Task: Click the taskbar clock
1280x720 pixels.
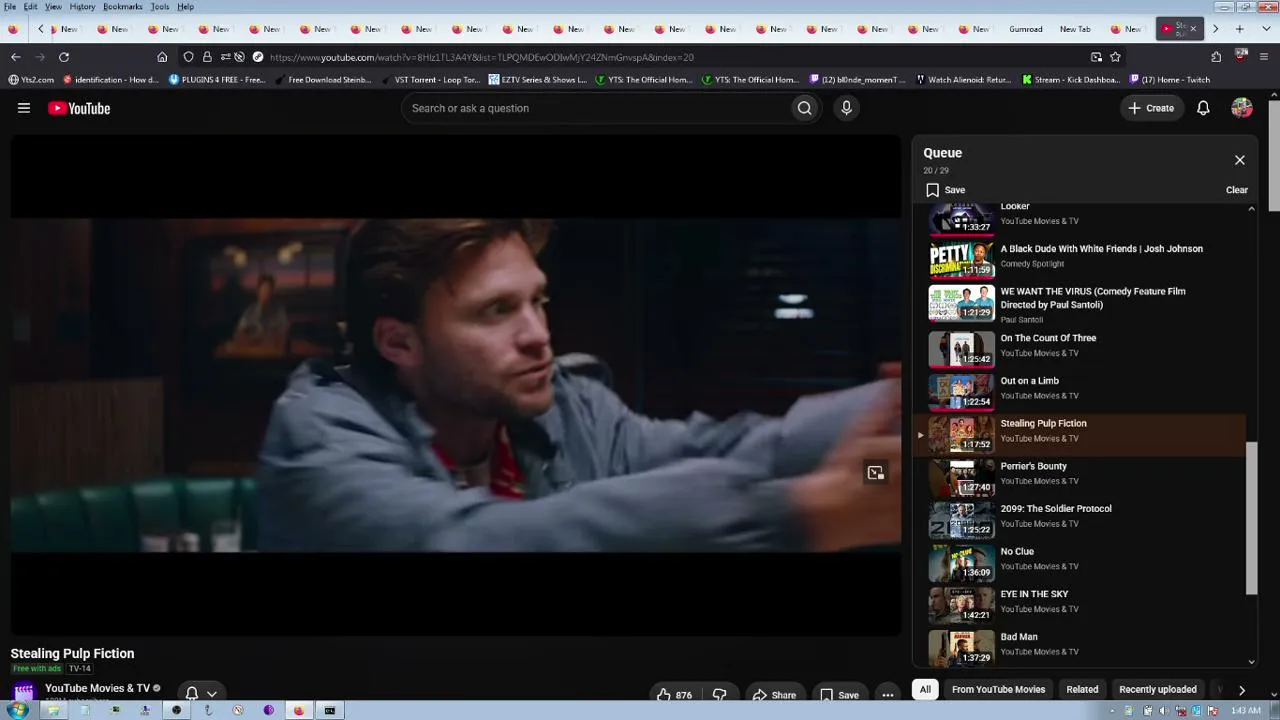Action: 1245,710
